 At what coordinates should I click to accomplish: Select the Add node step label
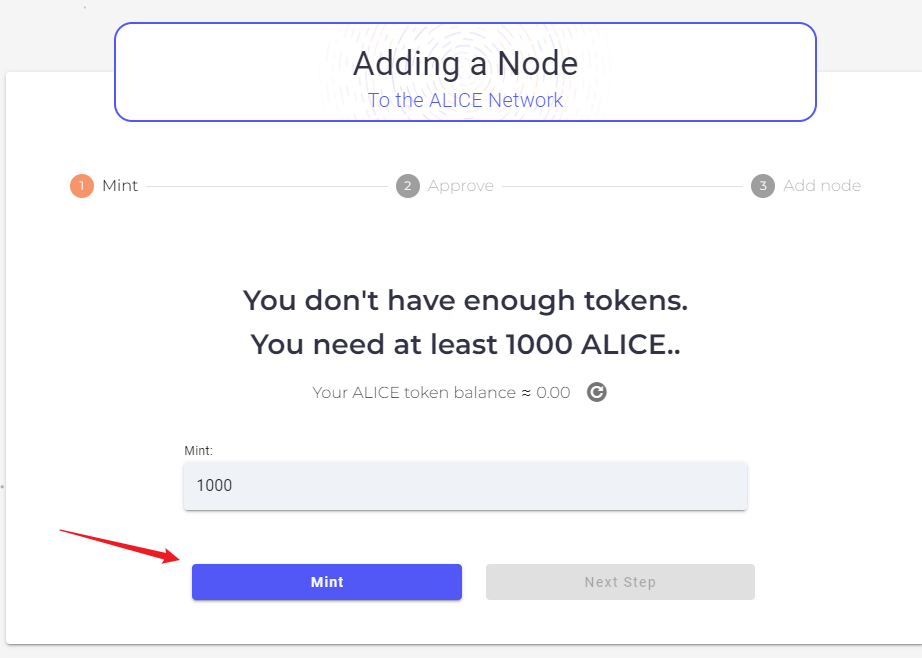click(x=822, y=186)
